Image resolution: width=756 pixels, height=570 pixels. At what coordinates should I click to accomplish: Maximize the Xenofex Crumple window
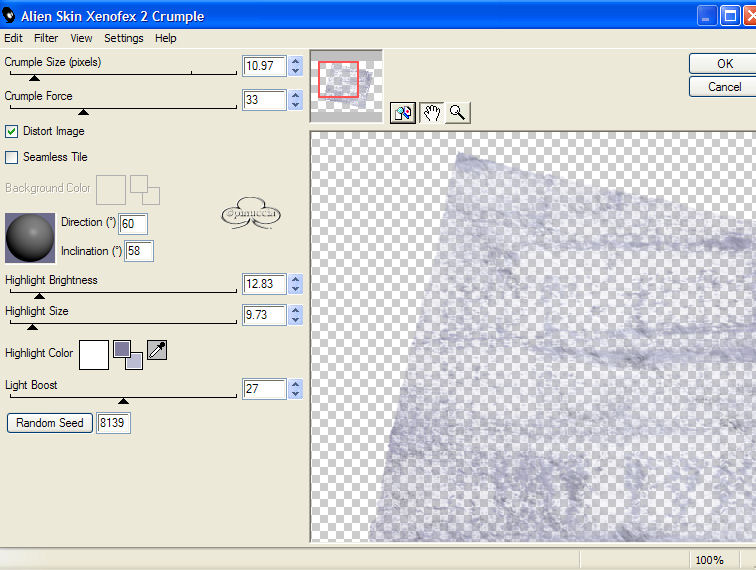tap(730, 16)
